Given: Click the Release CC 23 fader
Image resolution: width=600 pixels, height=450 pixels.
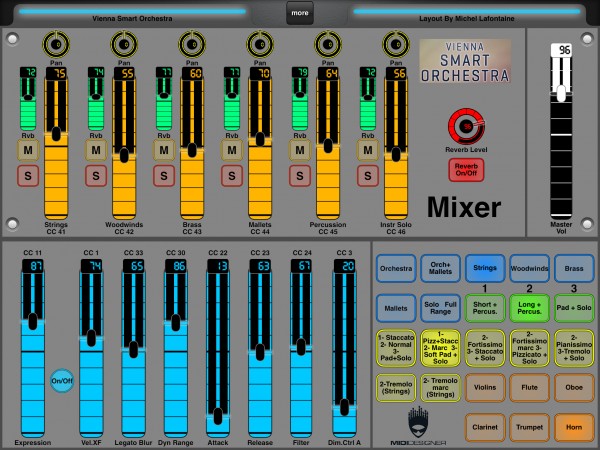Looking at the screenshot, I should click(x=260, y=348).
